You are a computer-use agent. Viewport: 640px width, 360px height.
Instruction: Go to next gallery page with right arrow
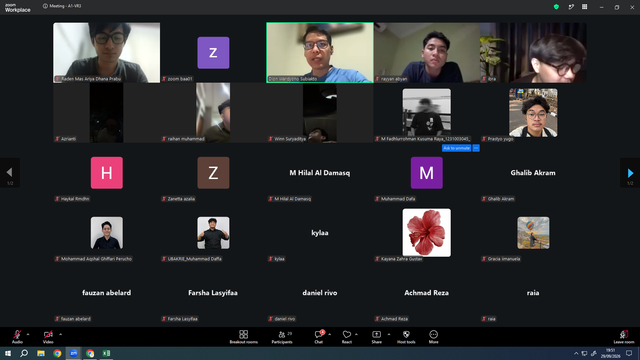point(630,173)
